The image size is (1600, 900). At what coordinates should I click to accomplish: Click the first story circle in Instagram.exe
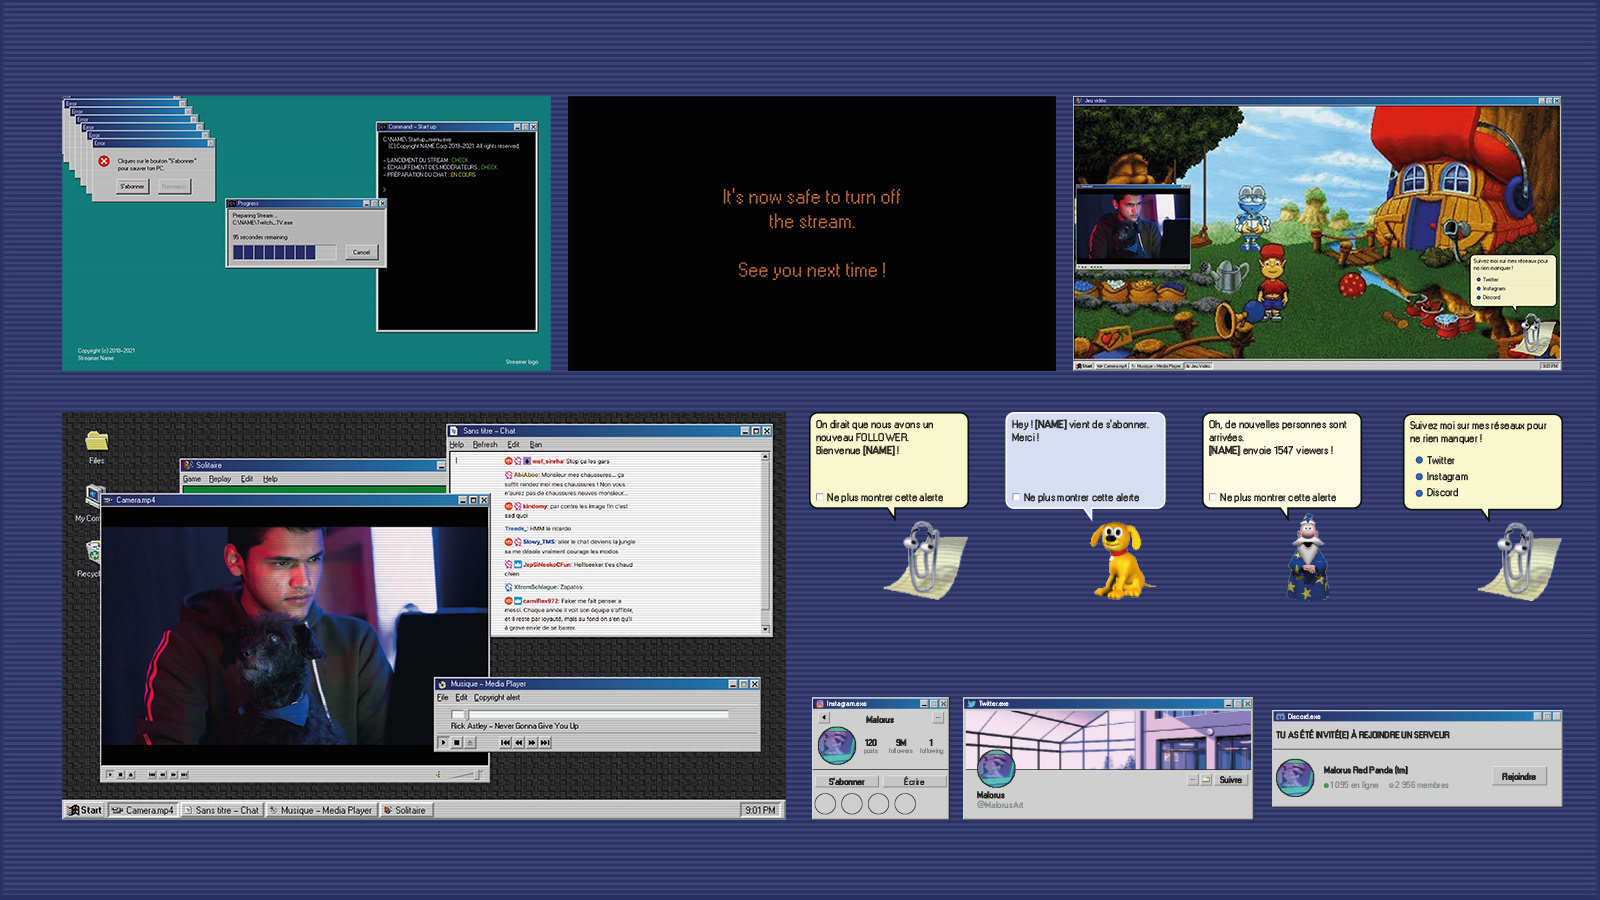click(x=825, y=804)
